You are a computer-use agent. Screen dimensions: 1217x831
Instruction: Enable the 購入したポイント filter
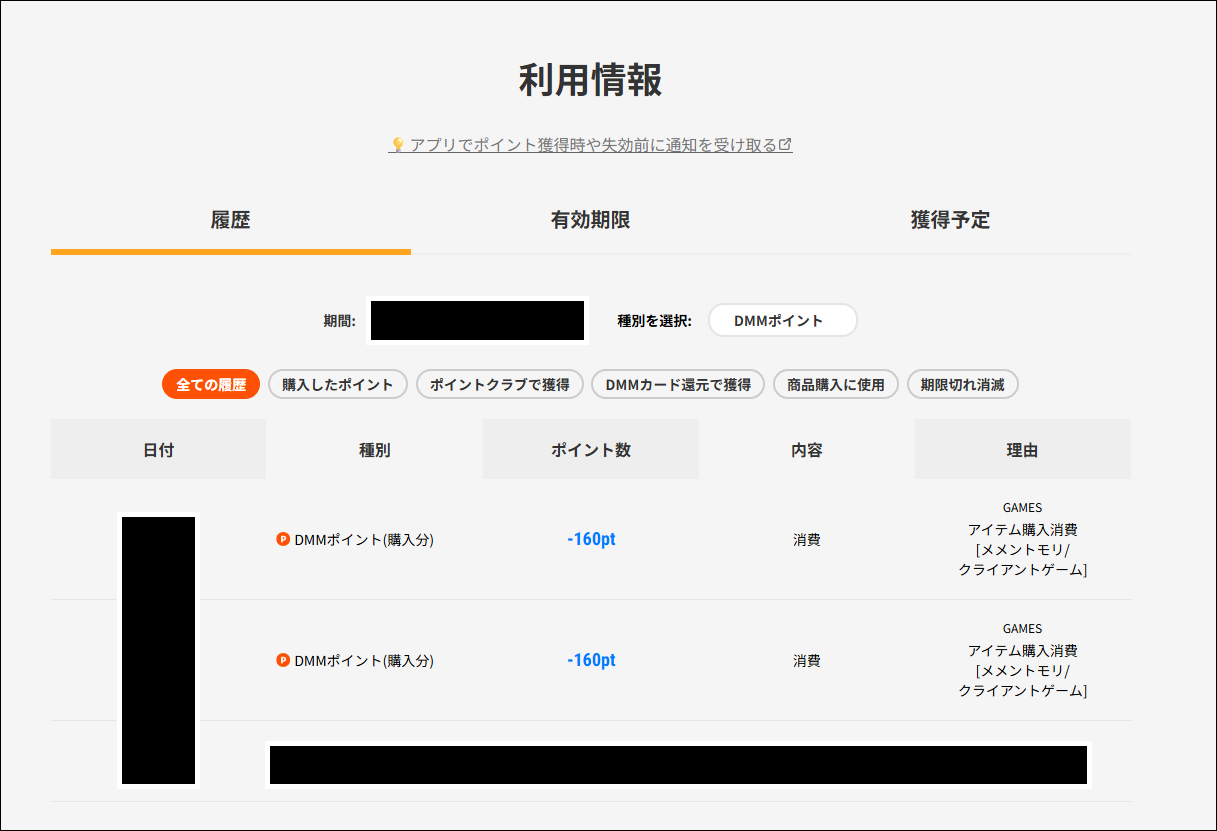point(337,384)
